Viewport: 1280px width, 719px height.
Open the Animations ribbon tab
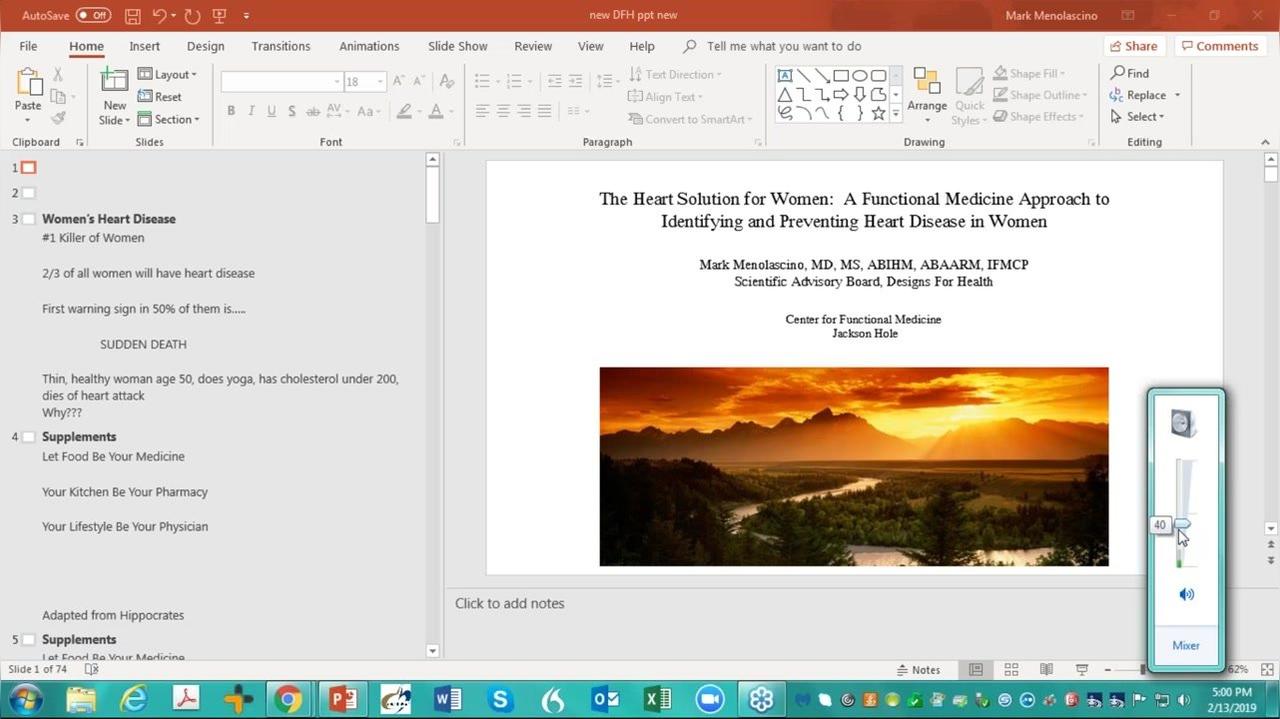point(369,46)
